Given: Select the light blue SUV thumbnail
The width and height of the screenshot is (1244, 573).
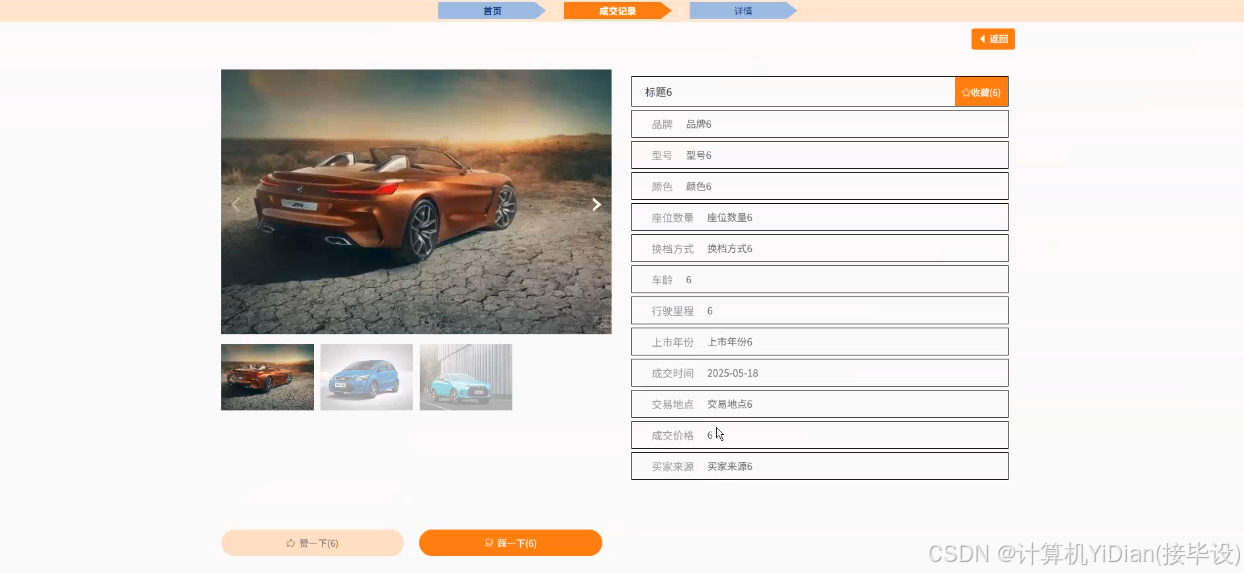Looking at the screenshot, I should (x=466, y=377).
